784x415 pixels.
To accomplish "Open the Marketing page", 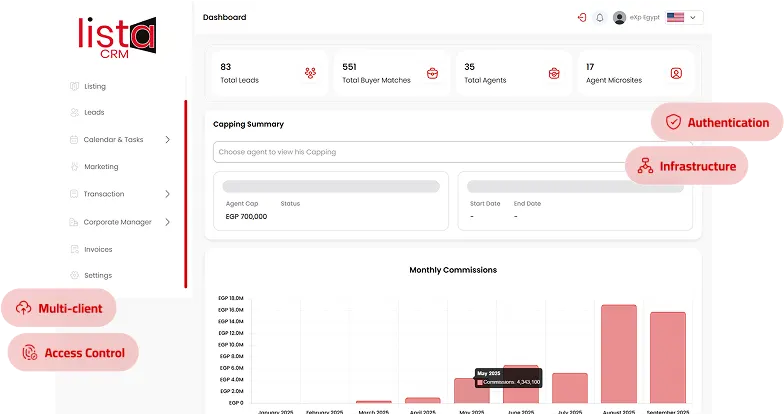I will 101,167.
